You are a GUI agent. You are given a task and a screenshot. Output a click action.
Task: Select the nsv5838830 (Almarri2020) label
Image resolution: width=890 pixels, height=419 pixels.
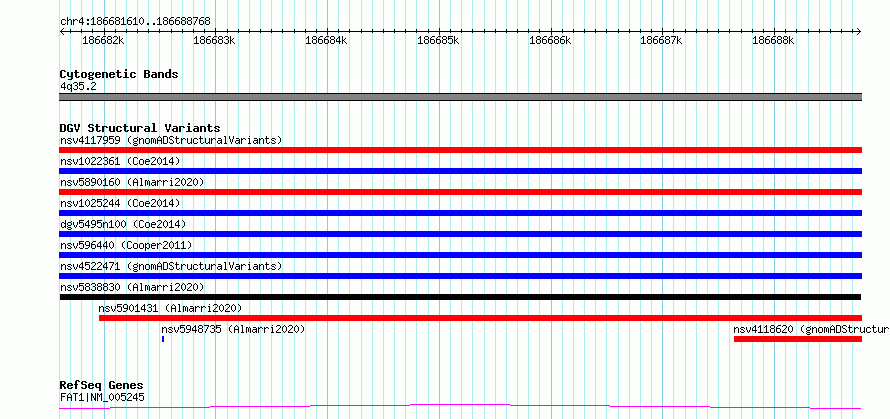(x=132, y=287)
